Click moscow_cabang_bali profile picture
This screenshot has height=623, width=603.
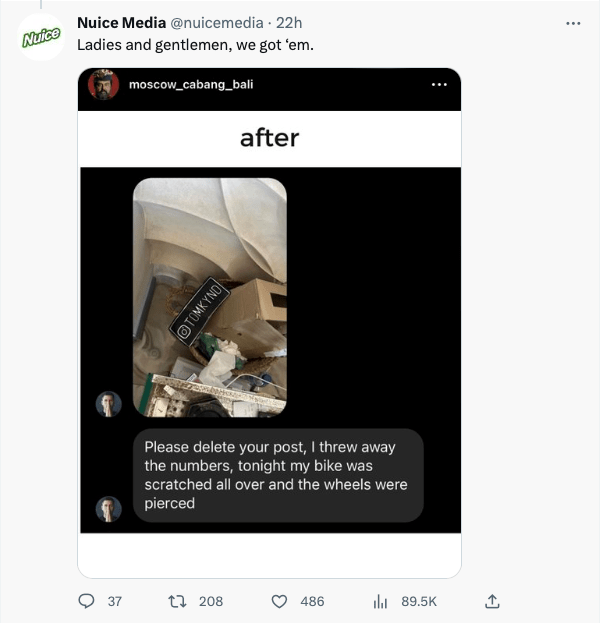click(x=103, y=85)
